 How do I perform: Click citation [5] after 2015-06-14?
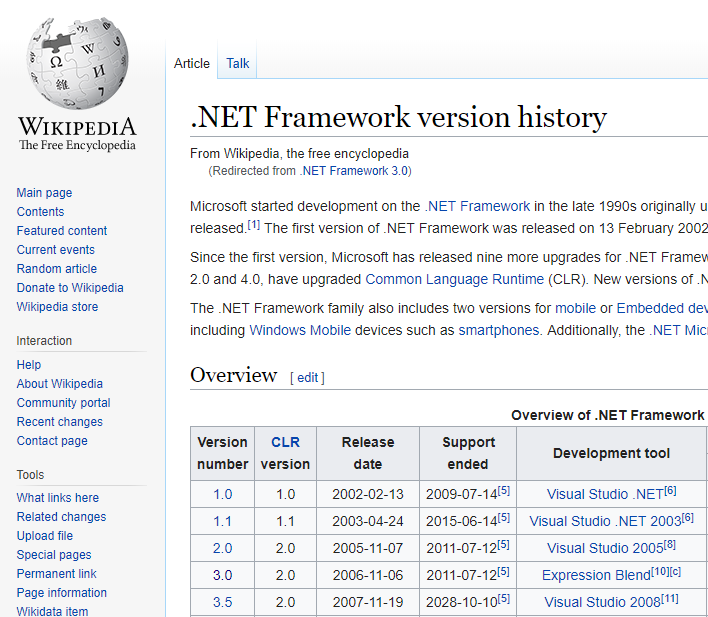coord(504,518)
